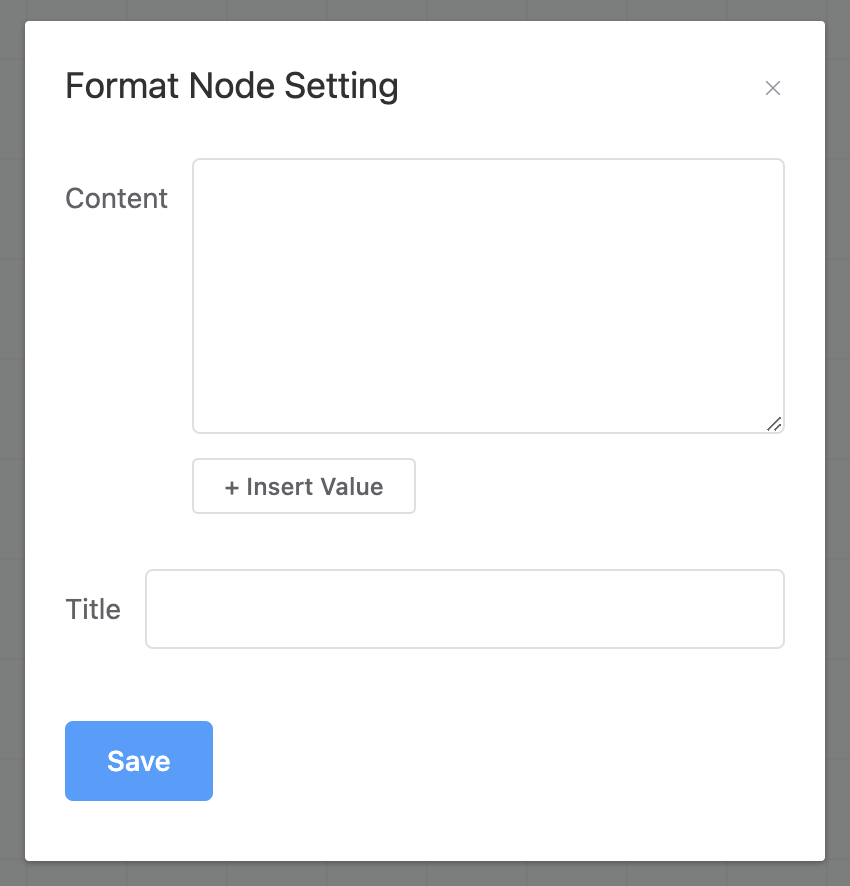Click the gray backdrop left of the dialog

[x=12, y=441]
